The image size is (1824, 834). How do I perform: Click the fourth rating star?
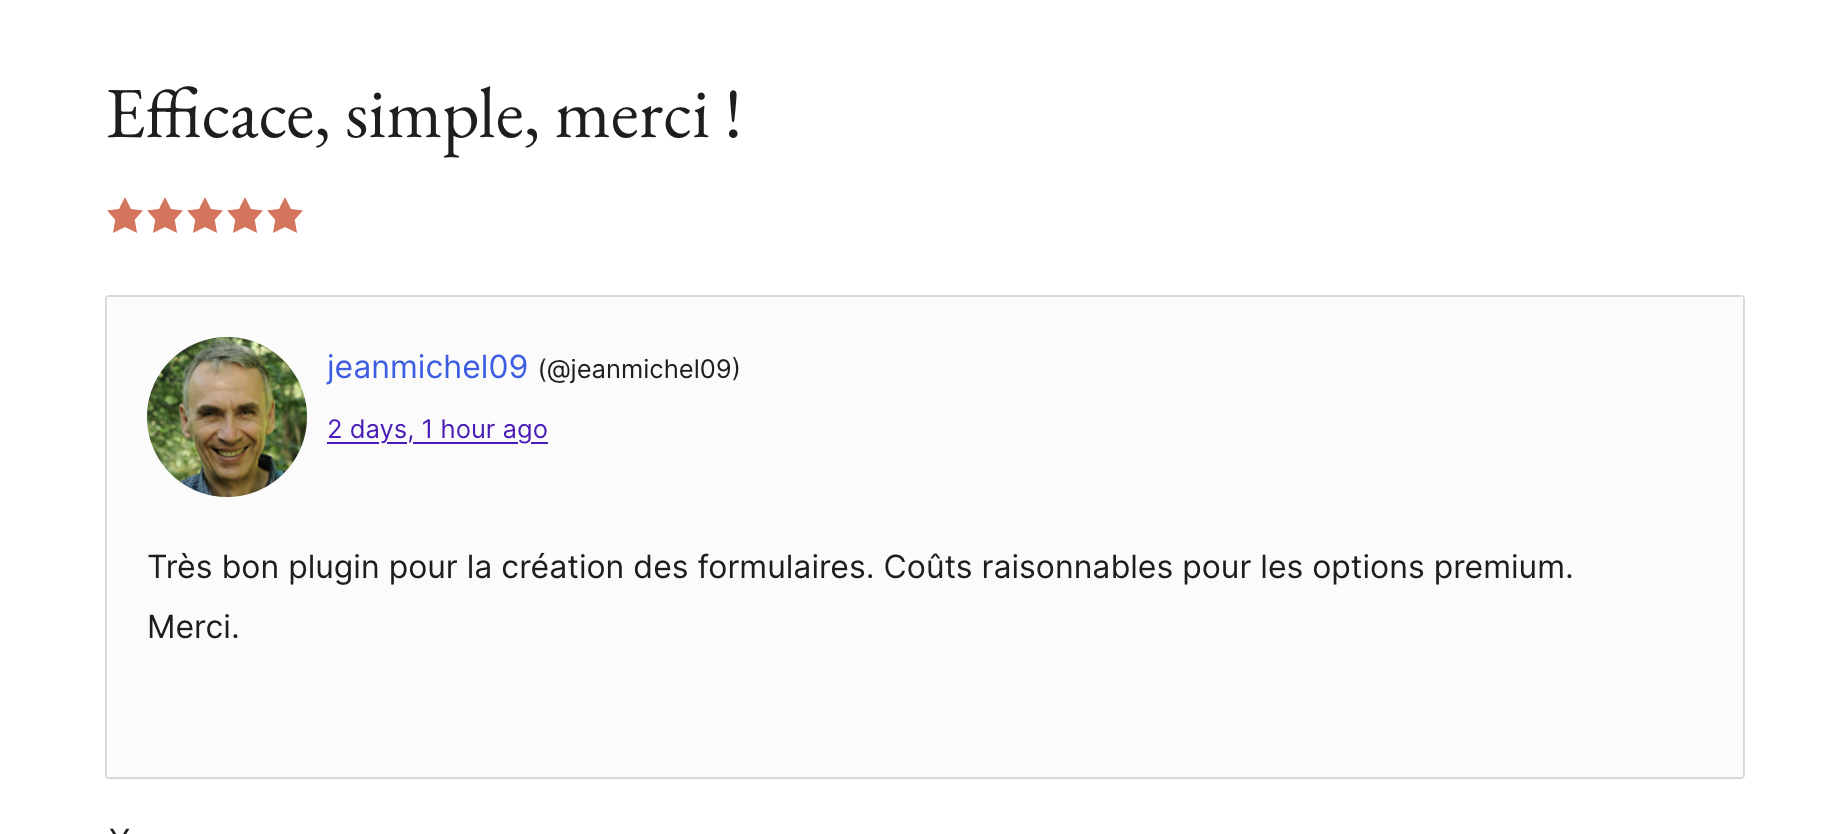245,216
